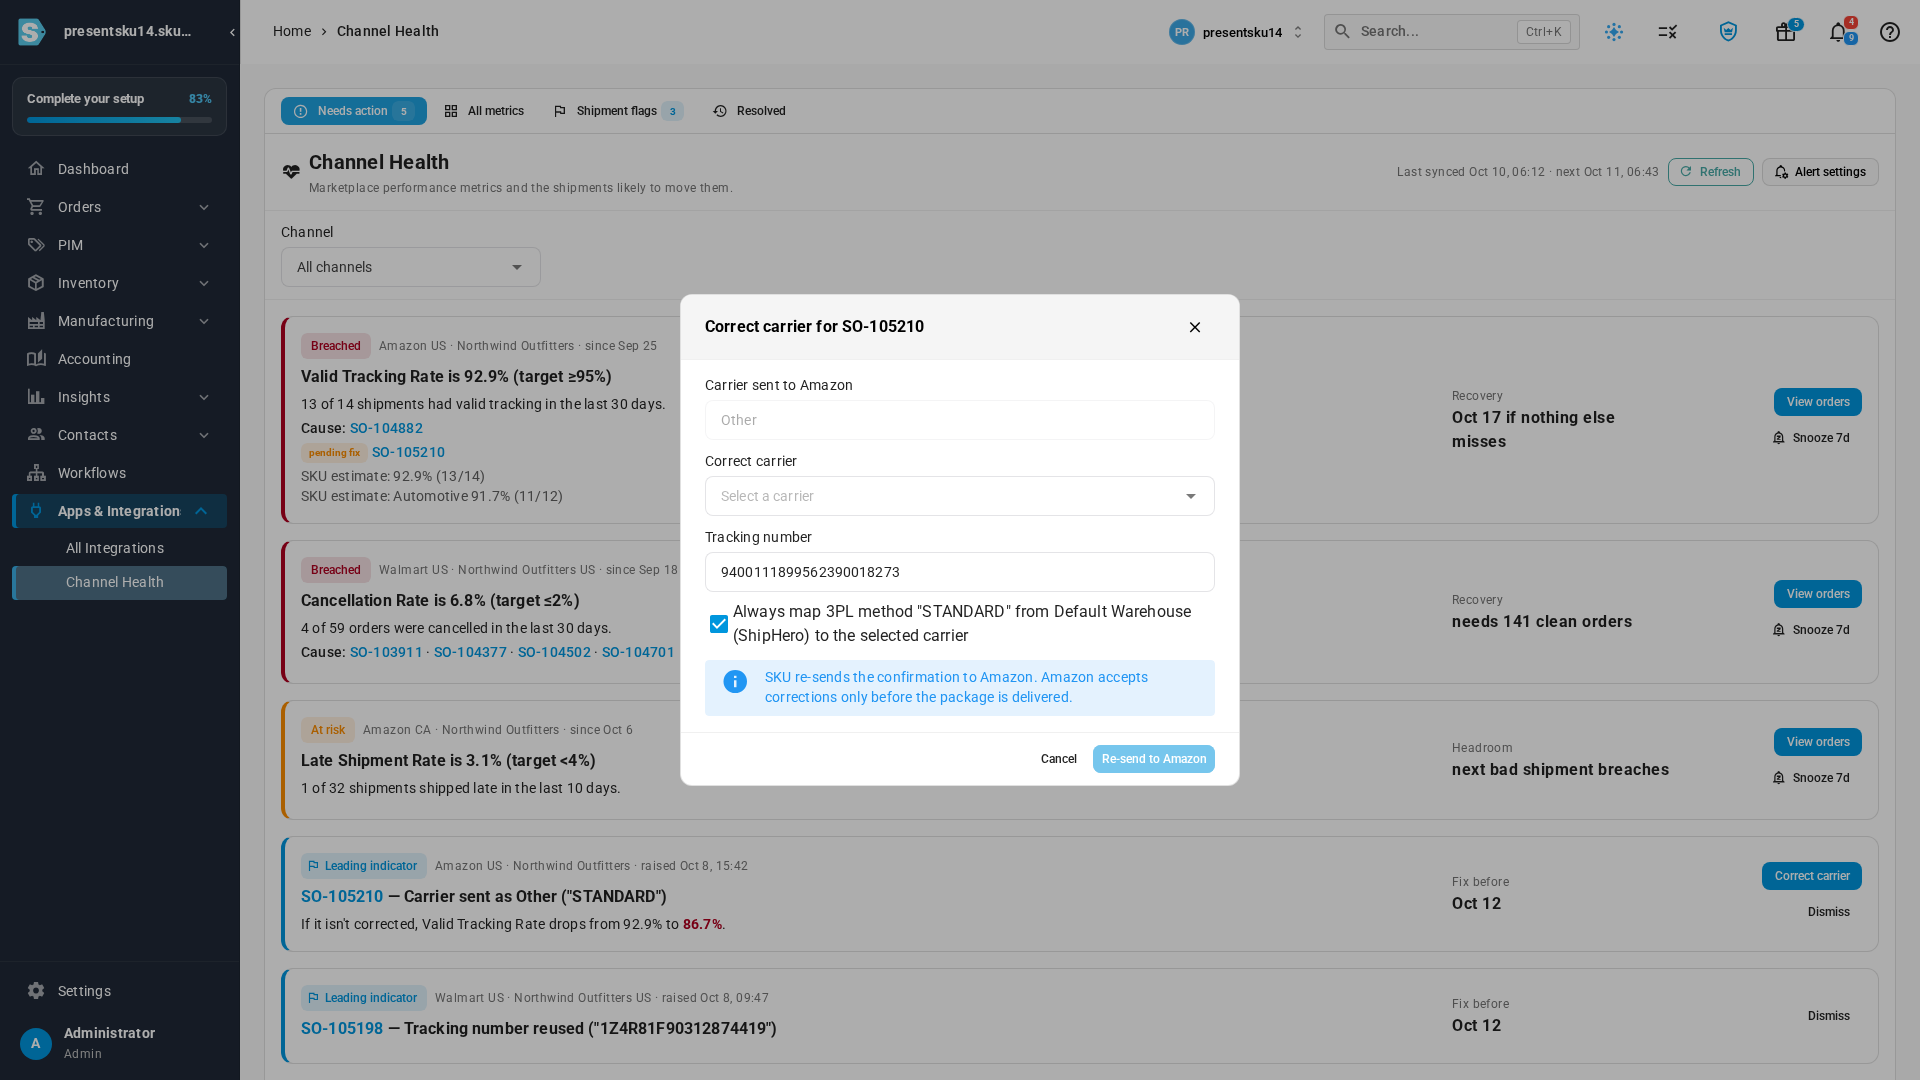Dismiss the SO-105210 carrier flag

pyautogui.click(x=1828, y=912)
